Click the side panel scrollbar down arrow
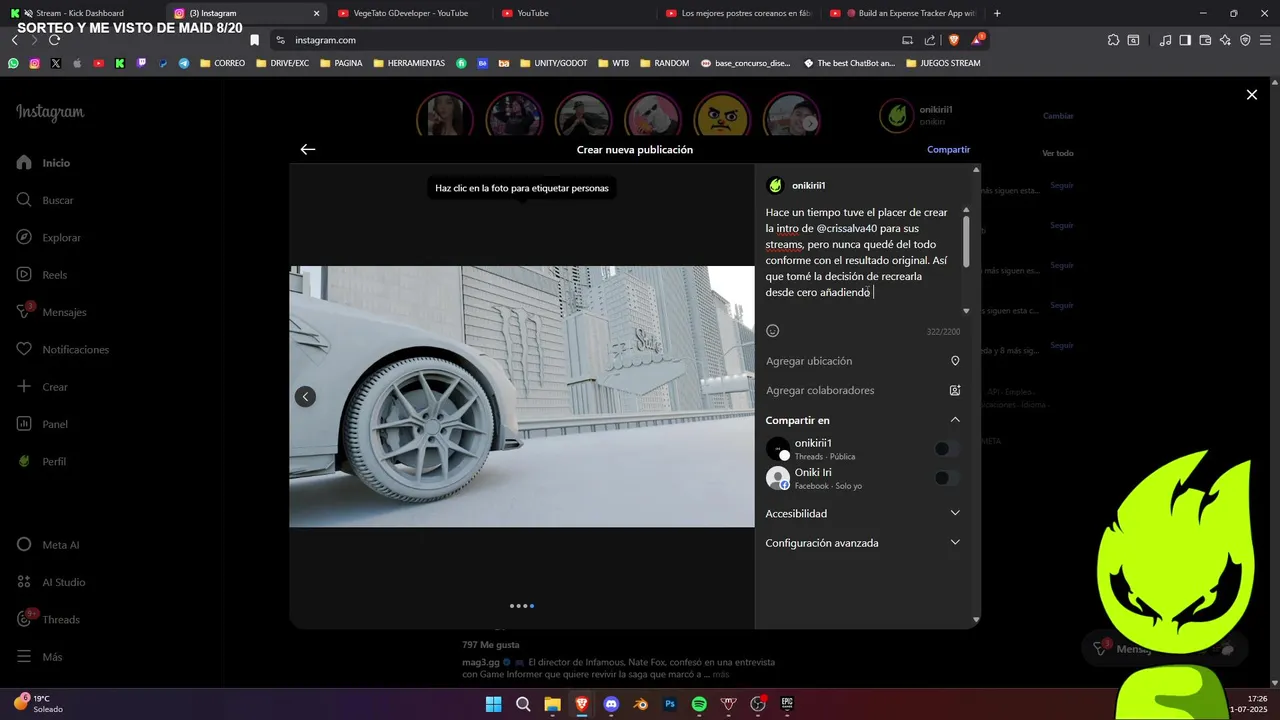The height and width of the screenshot is (720, 1280). click(x=976, y=621)
